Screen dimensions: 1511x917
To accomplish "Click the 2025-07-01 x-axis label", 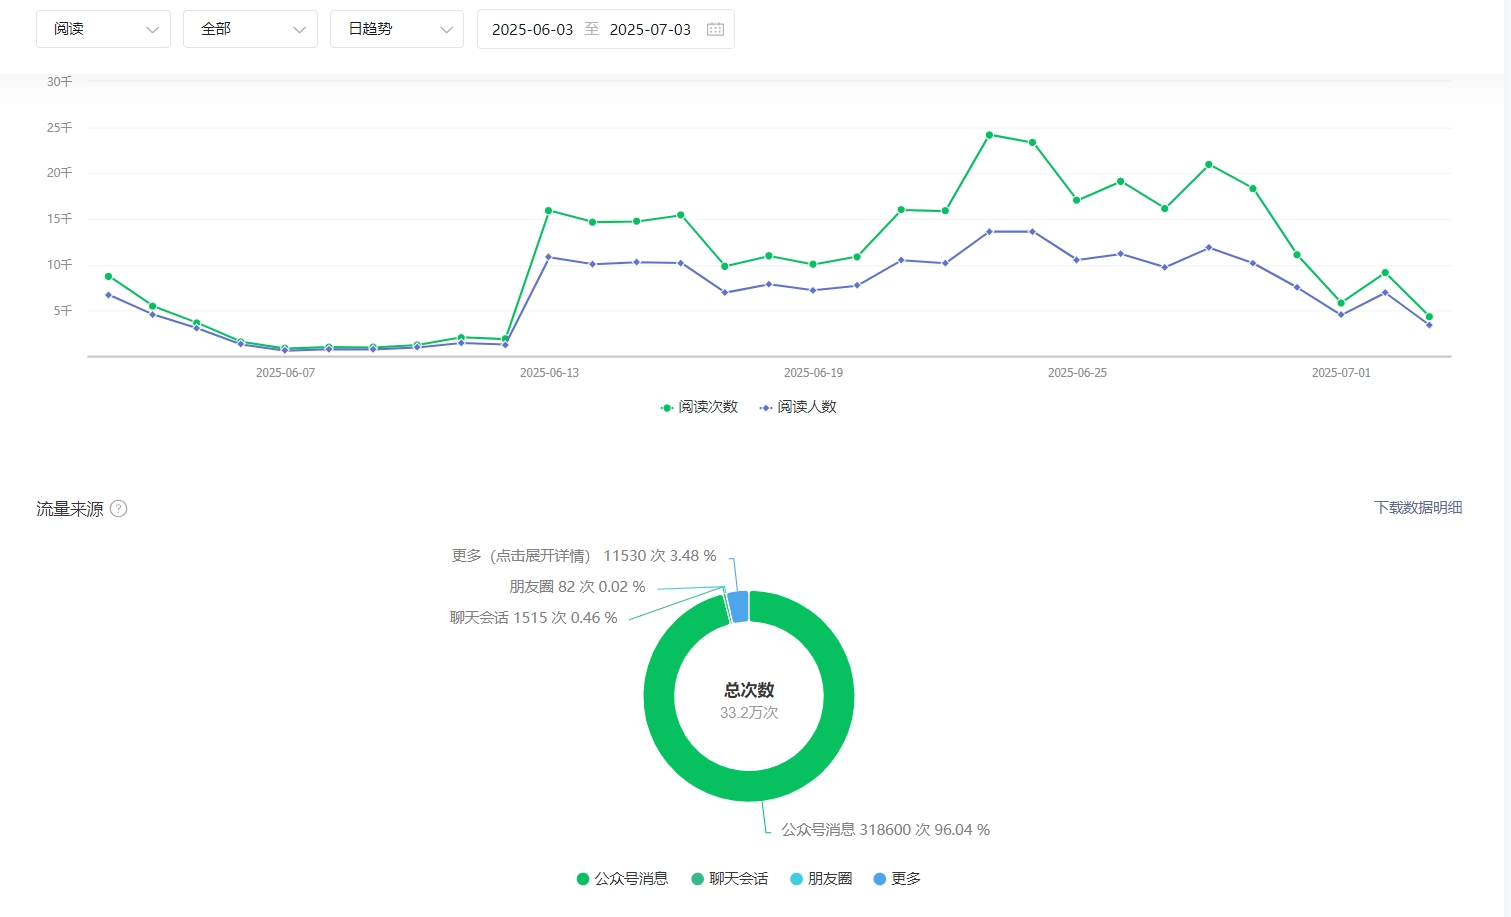I will coord(1341,373).
